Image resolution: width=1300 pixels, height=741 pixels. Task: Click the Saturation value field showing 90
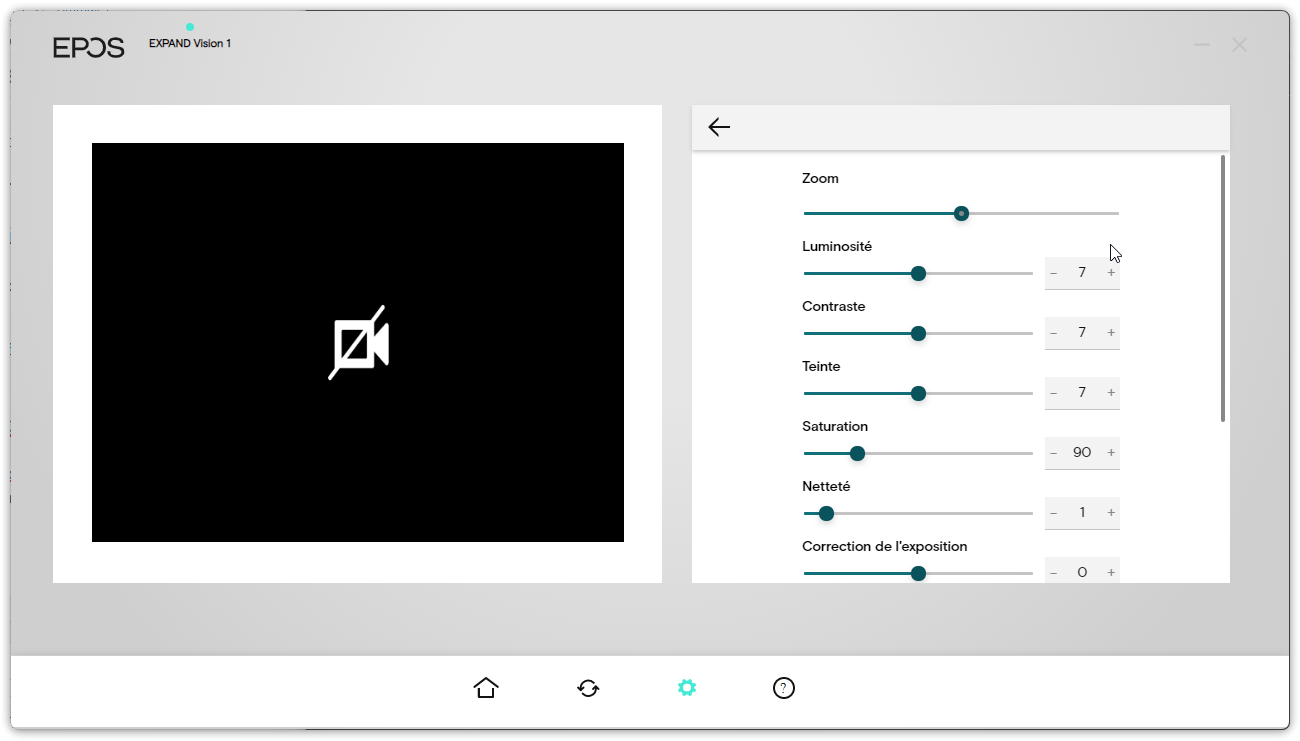[1082, 453]
